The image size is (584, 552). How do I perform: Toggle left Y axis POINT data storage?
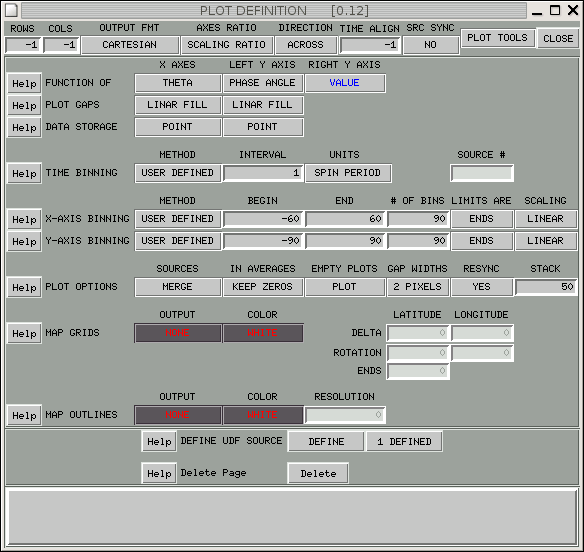263,127
